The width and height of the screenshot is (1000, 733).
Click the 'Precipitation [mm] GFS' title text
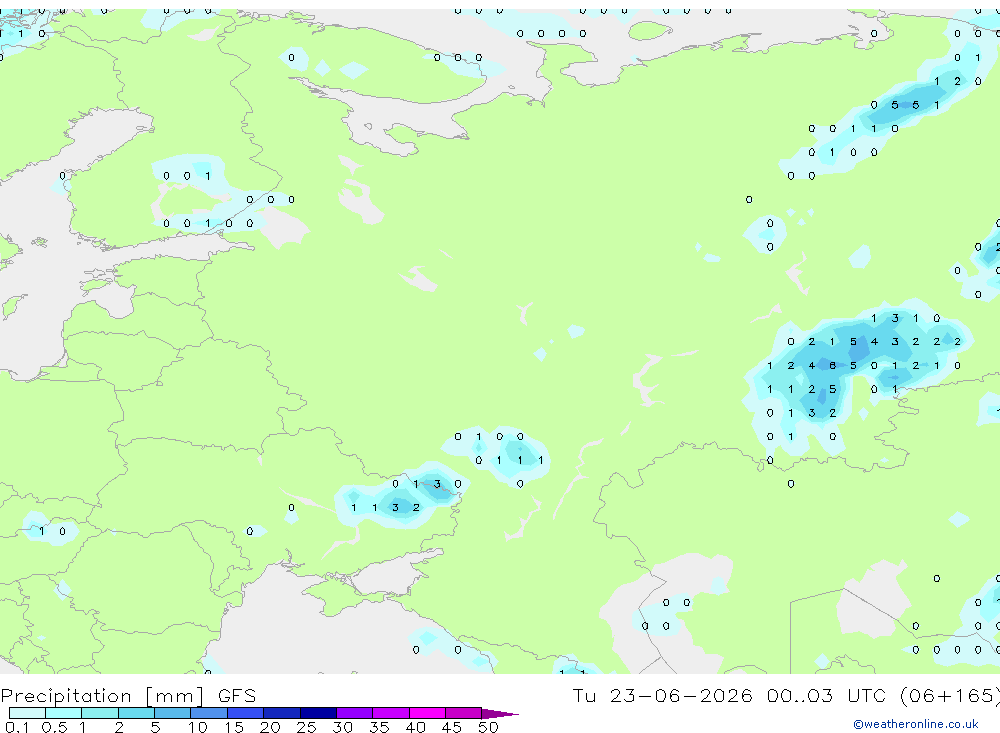[x=128, y=696]
